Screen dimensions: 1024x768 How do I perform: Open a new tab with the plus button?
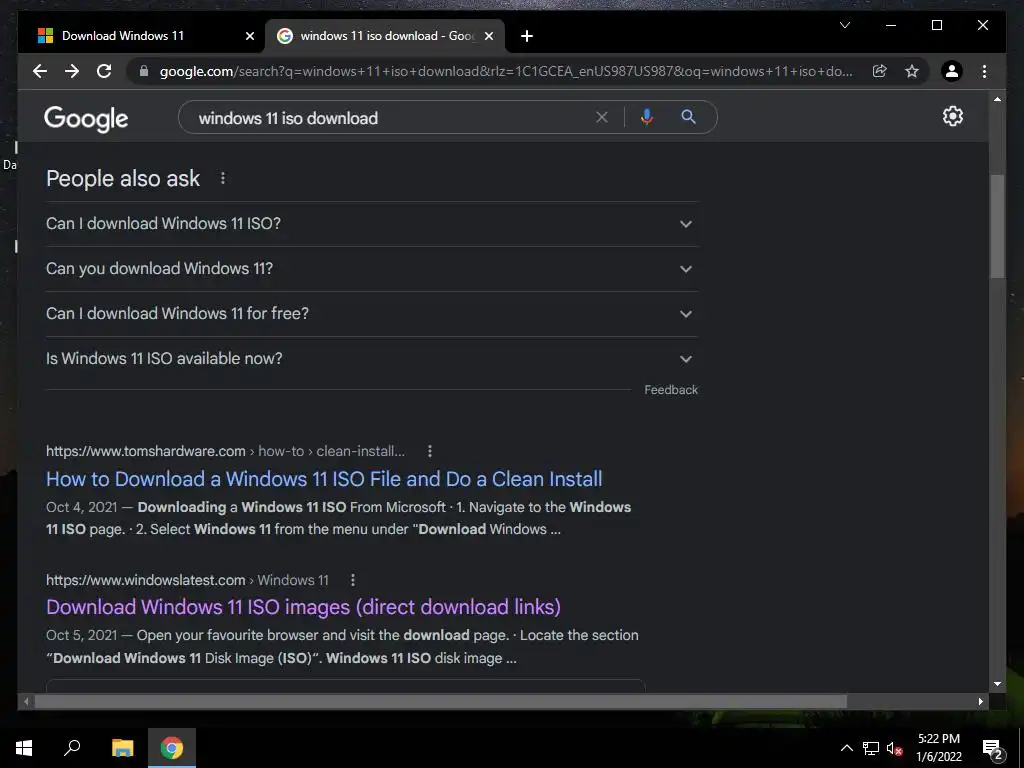(x=527, y=36)
